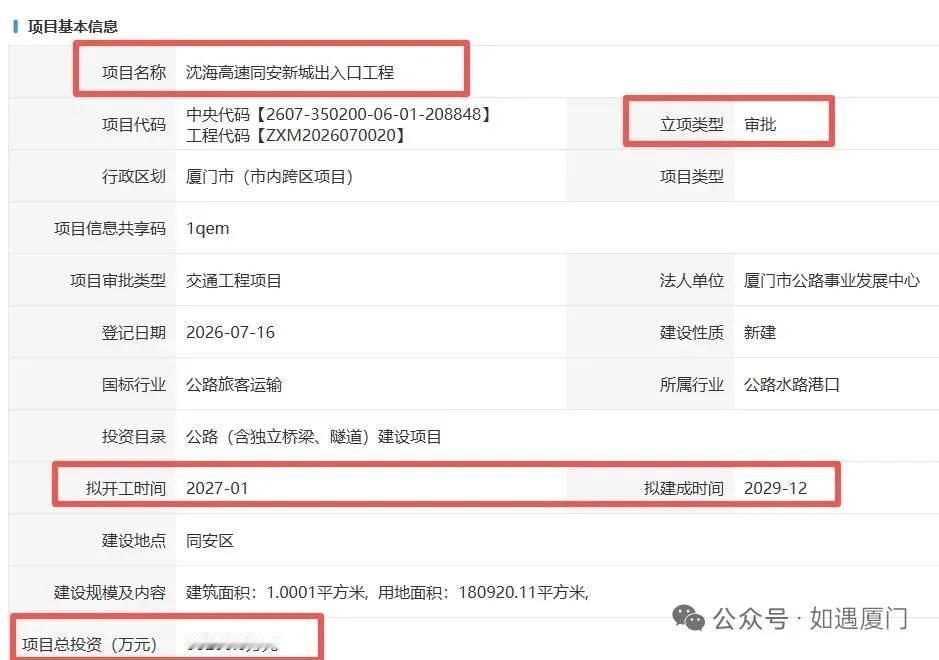Select the 建设规模及内容 label
The image size is (939, 660).
coord(110,593)
